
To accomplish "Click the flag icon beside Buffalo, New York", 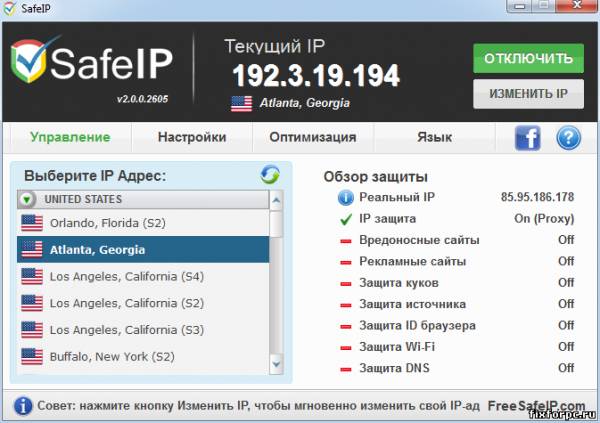I will click(32, 357).
